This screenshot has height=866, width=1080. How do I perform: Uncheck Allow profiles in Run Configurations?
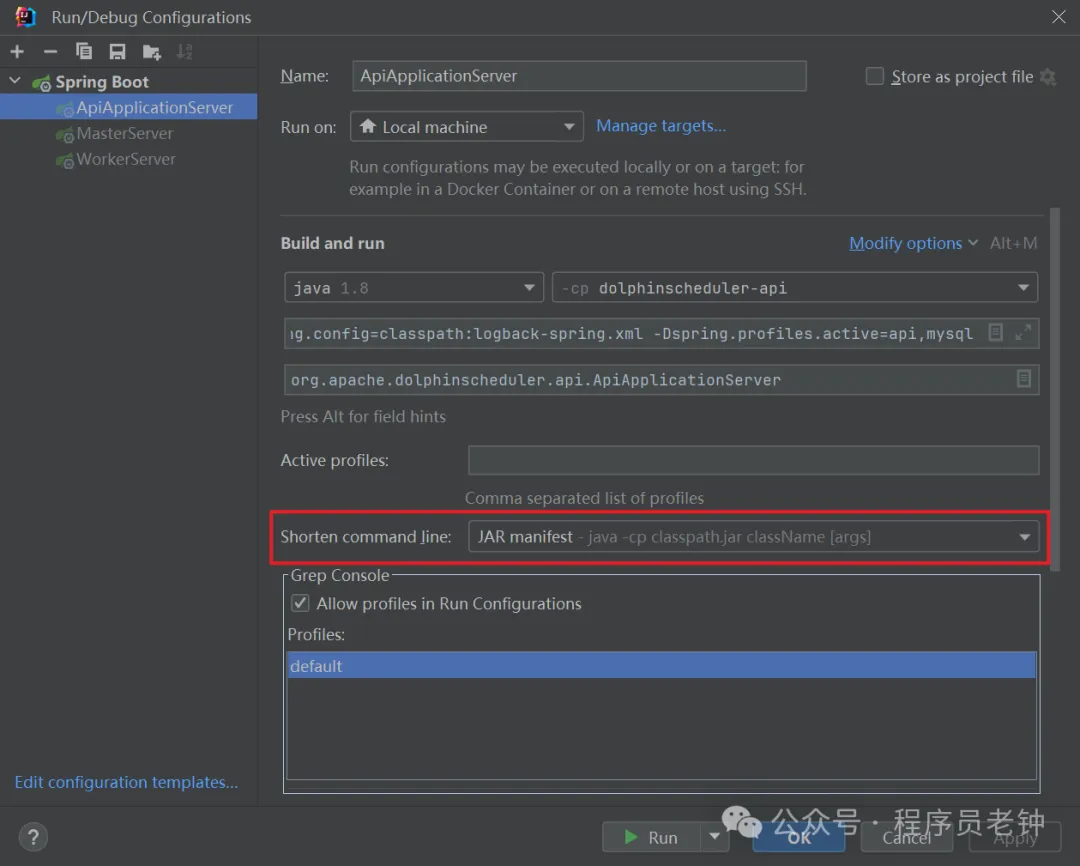300,604
